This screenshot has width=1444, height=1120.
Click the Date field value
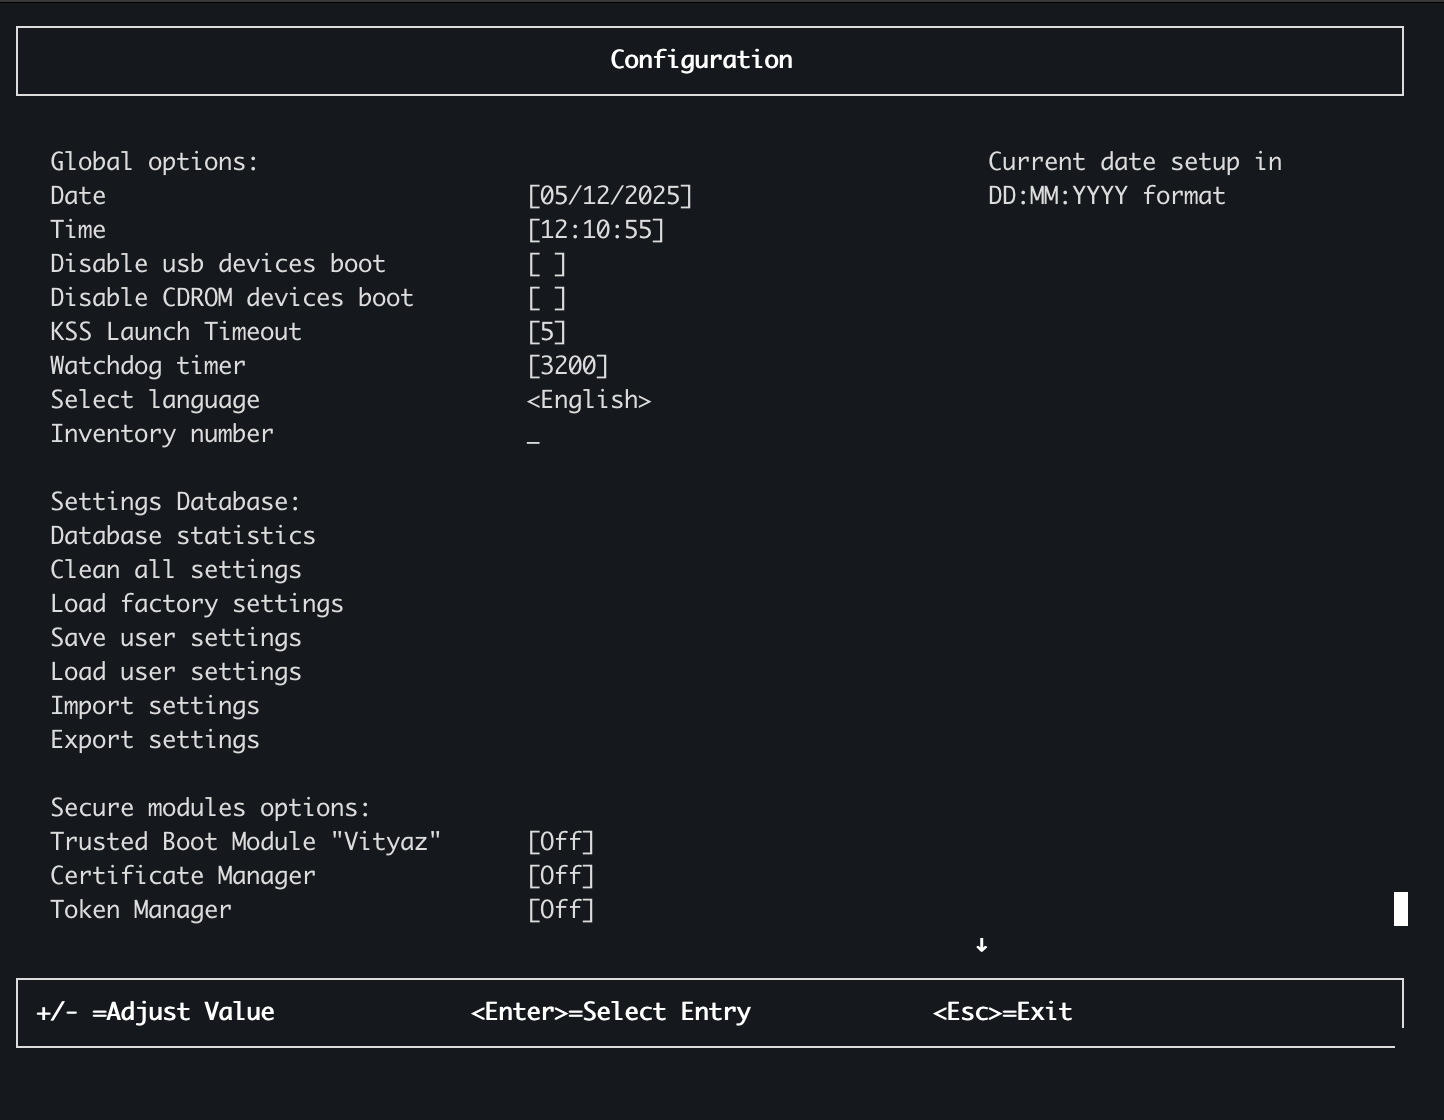coord(610,196)
